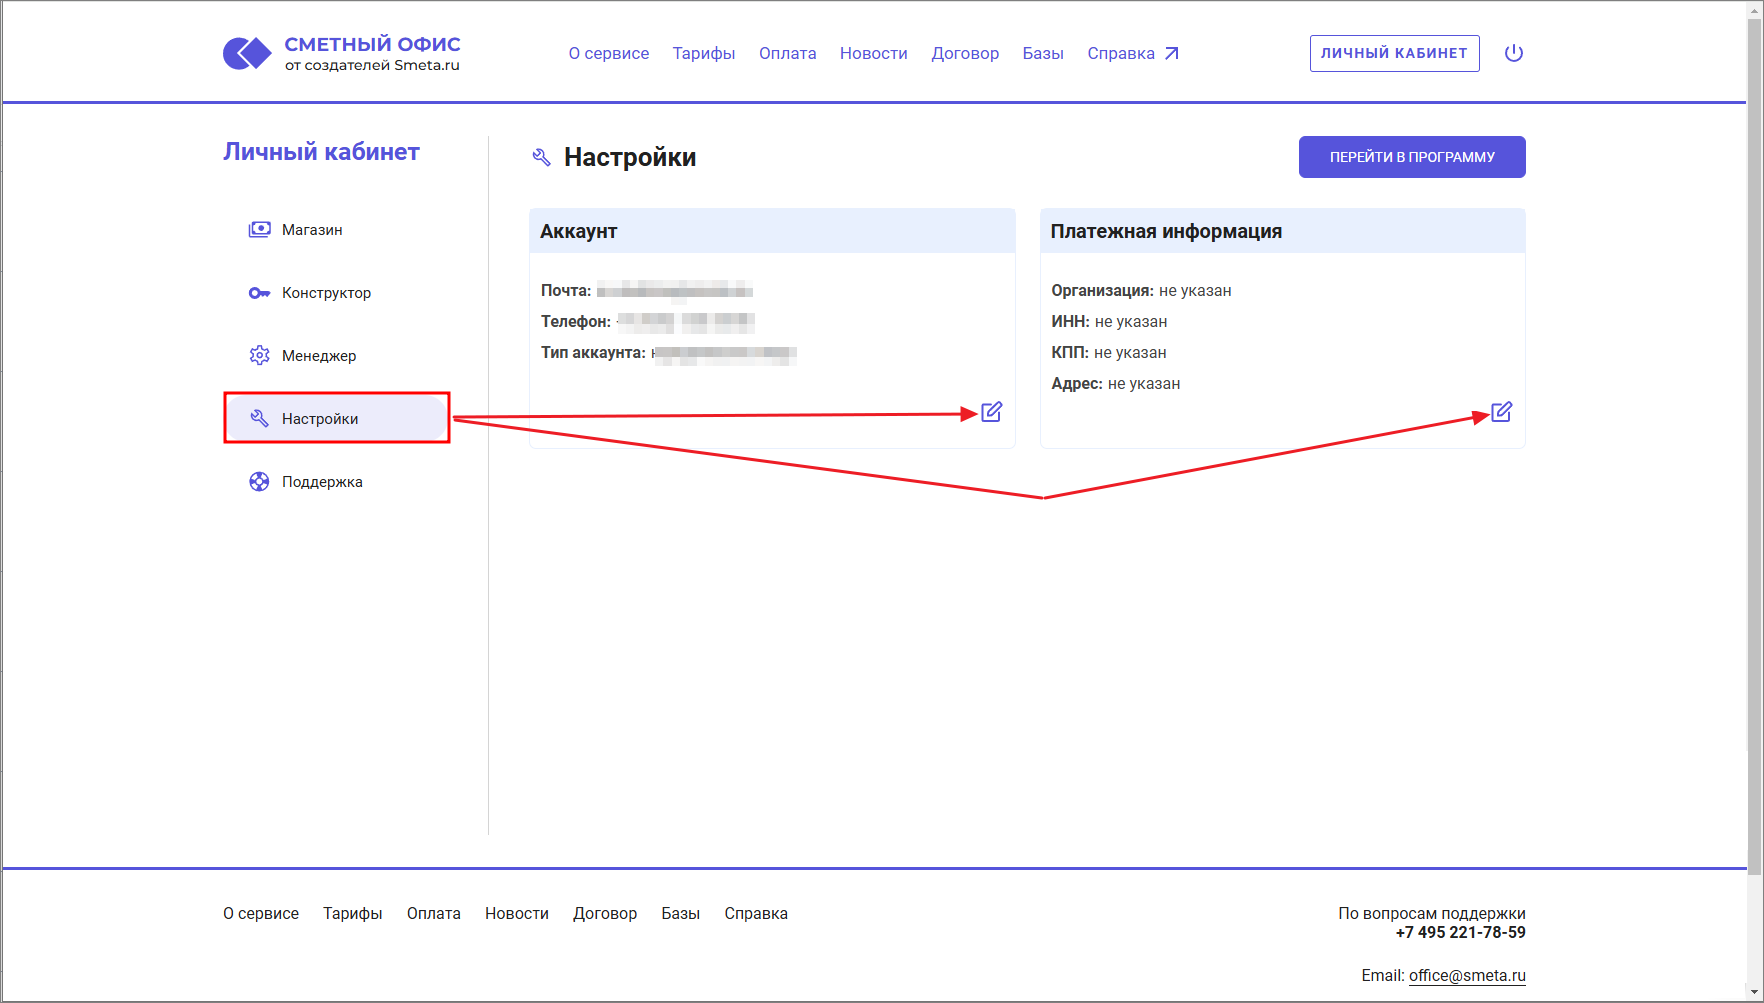Select Оплата in the header navigation
The width and height of the screenshot is (1764, 1003).
click(787, 53)
